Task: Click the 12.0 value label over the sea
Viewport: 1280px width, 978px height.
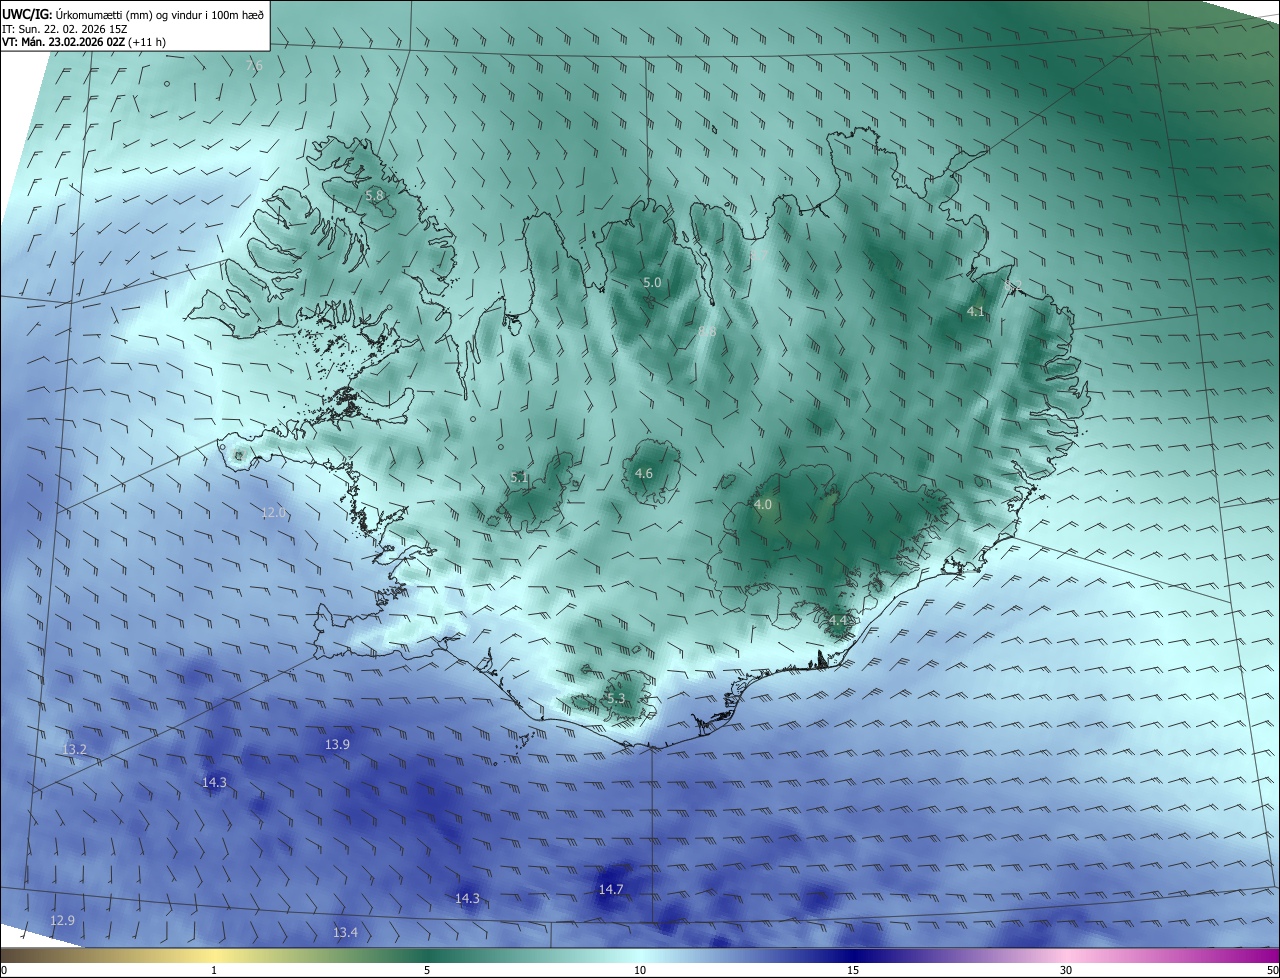Action: pyautogui.click(x=274, y=512)
